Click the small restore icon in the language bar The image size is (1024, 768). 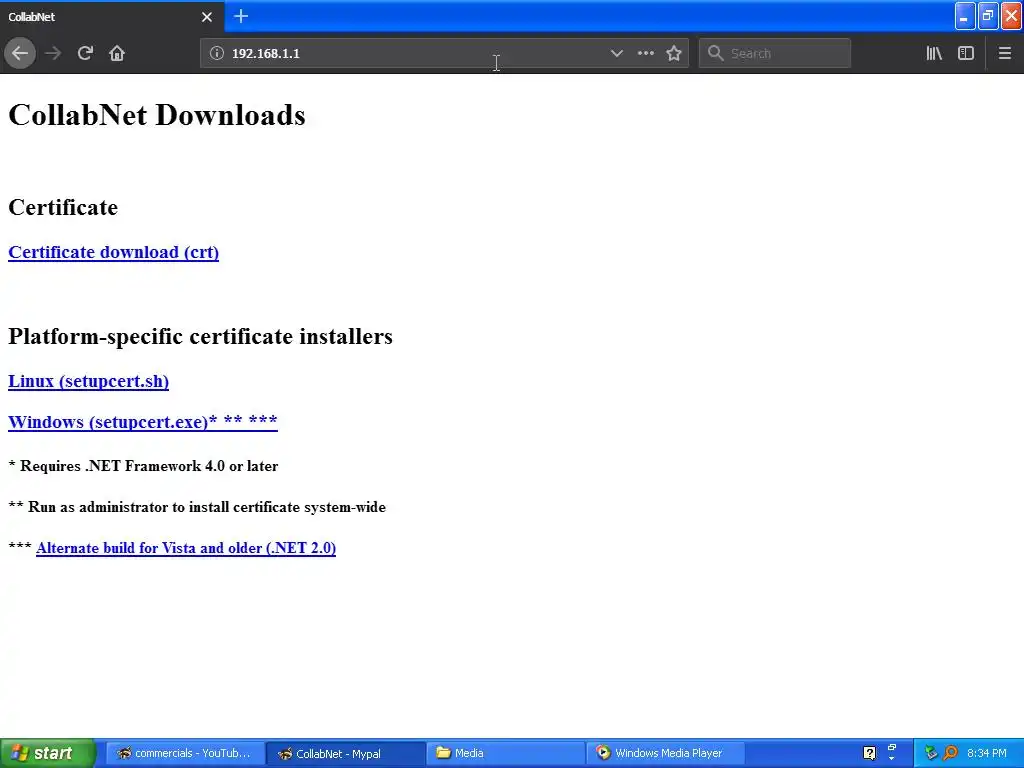tap(892, 748)
